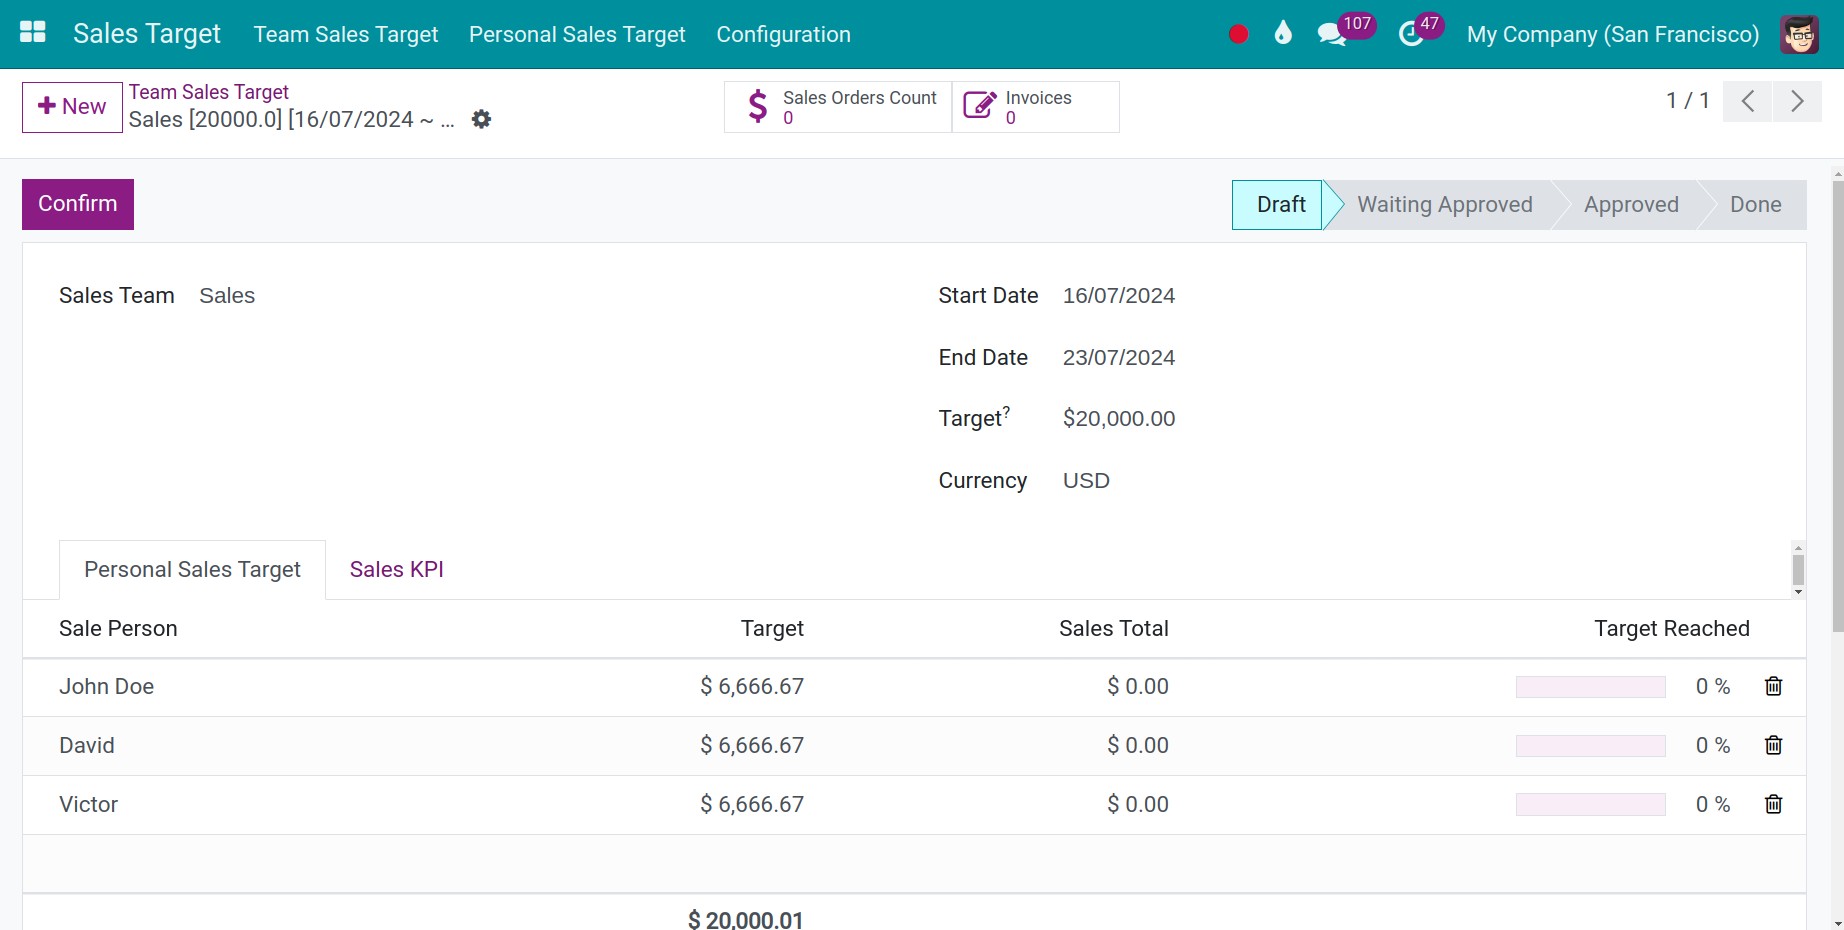Open Team Sales Target breadcrumb link
Image resolution: width=1844 pixels, height=930 pixels.
209,92
